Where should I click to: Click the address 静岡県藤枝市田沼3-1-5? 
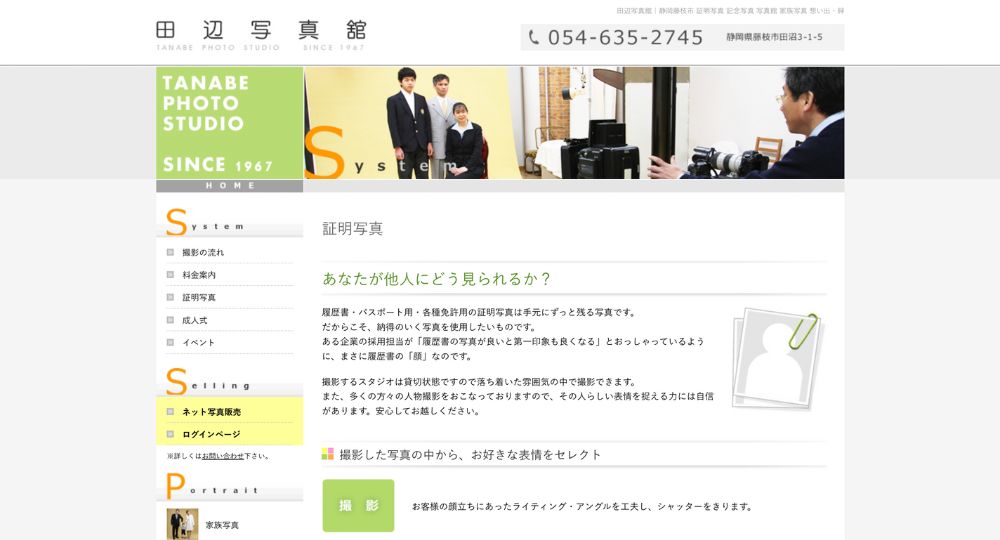point(774,37)
